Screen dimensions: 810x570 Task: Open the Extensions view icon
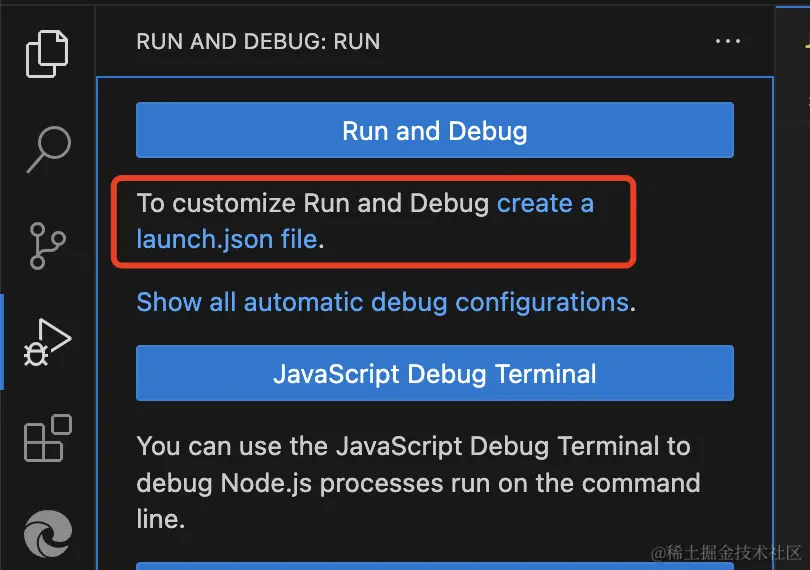[x=48, y=438]
